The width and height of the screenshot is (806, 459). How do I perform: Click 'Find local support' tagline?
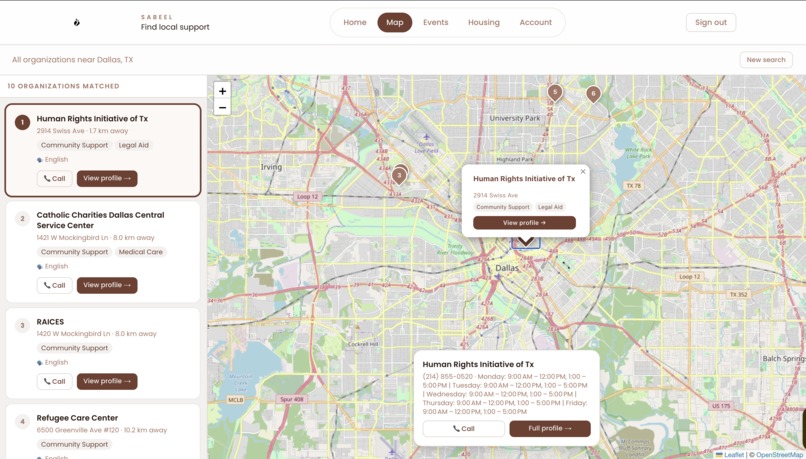[175, 27]
